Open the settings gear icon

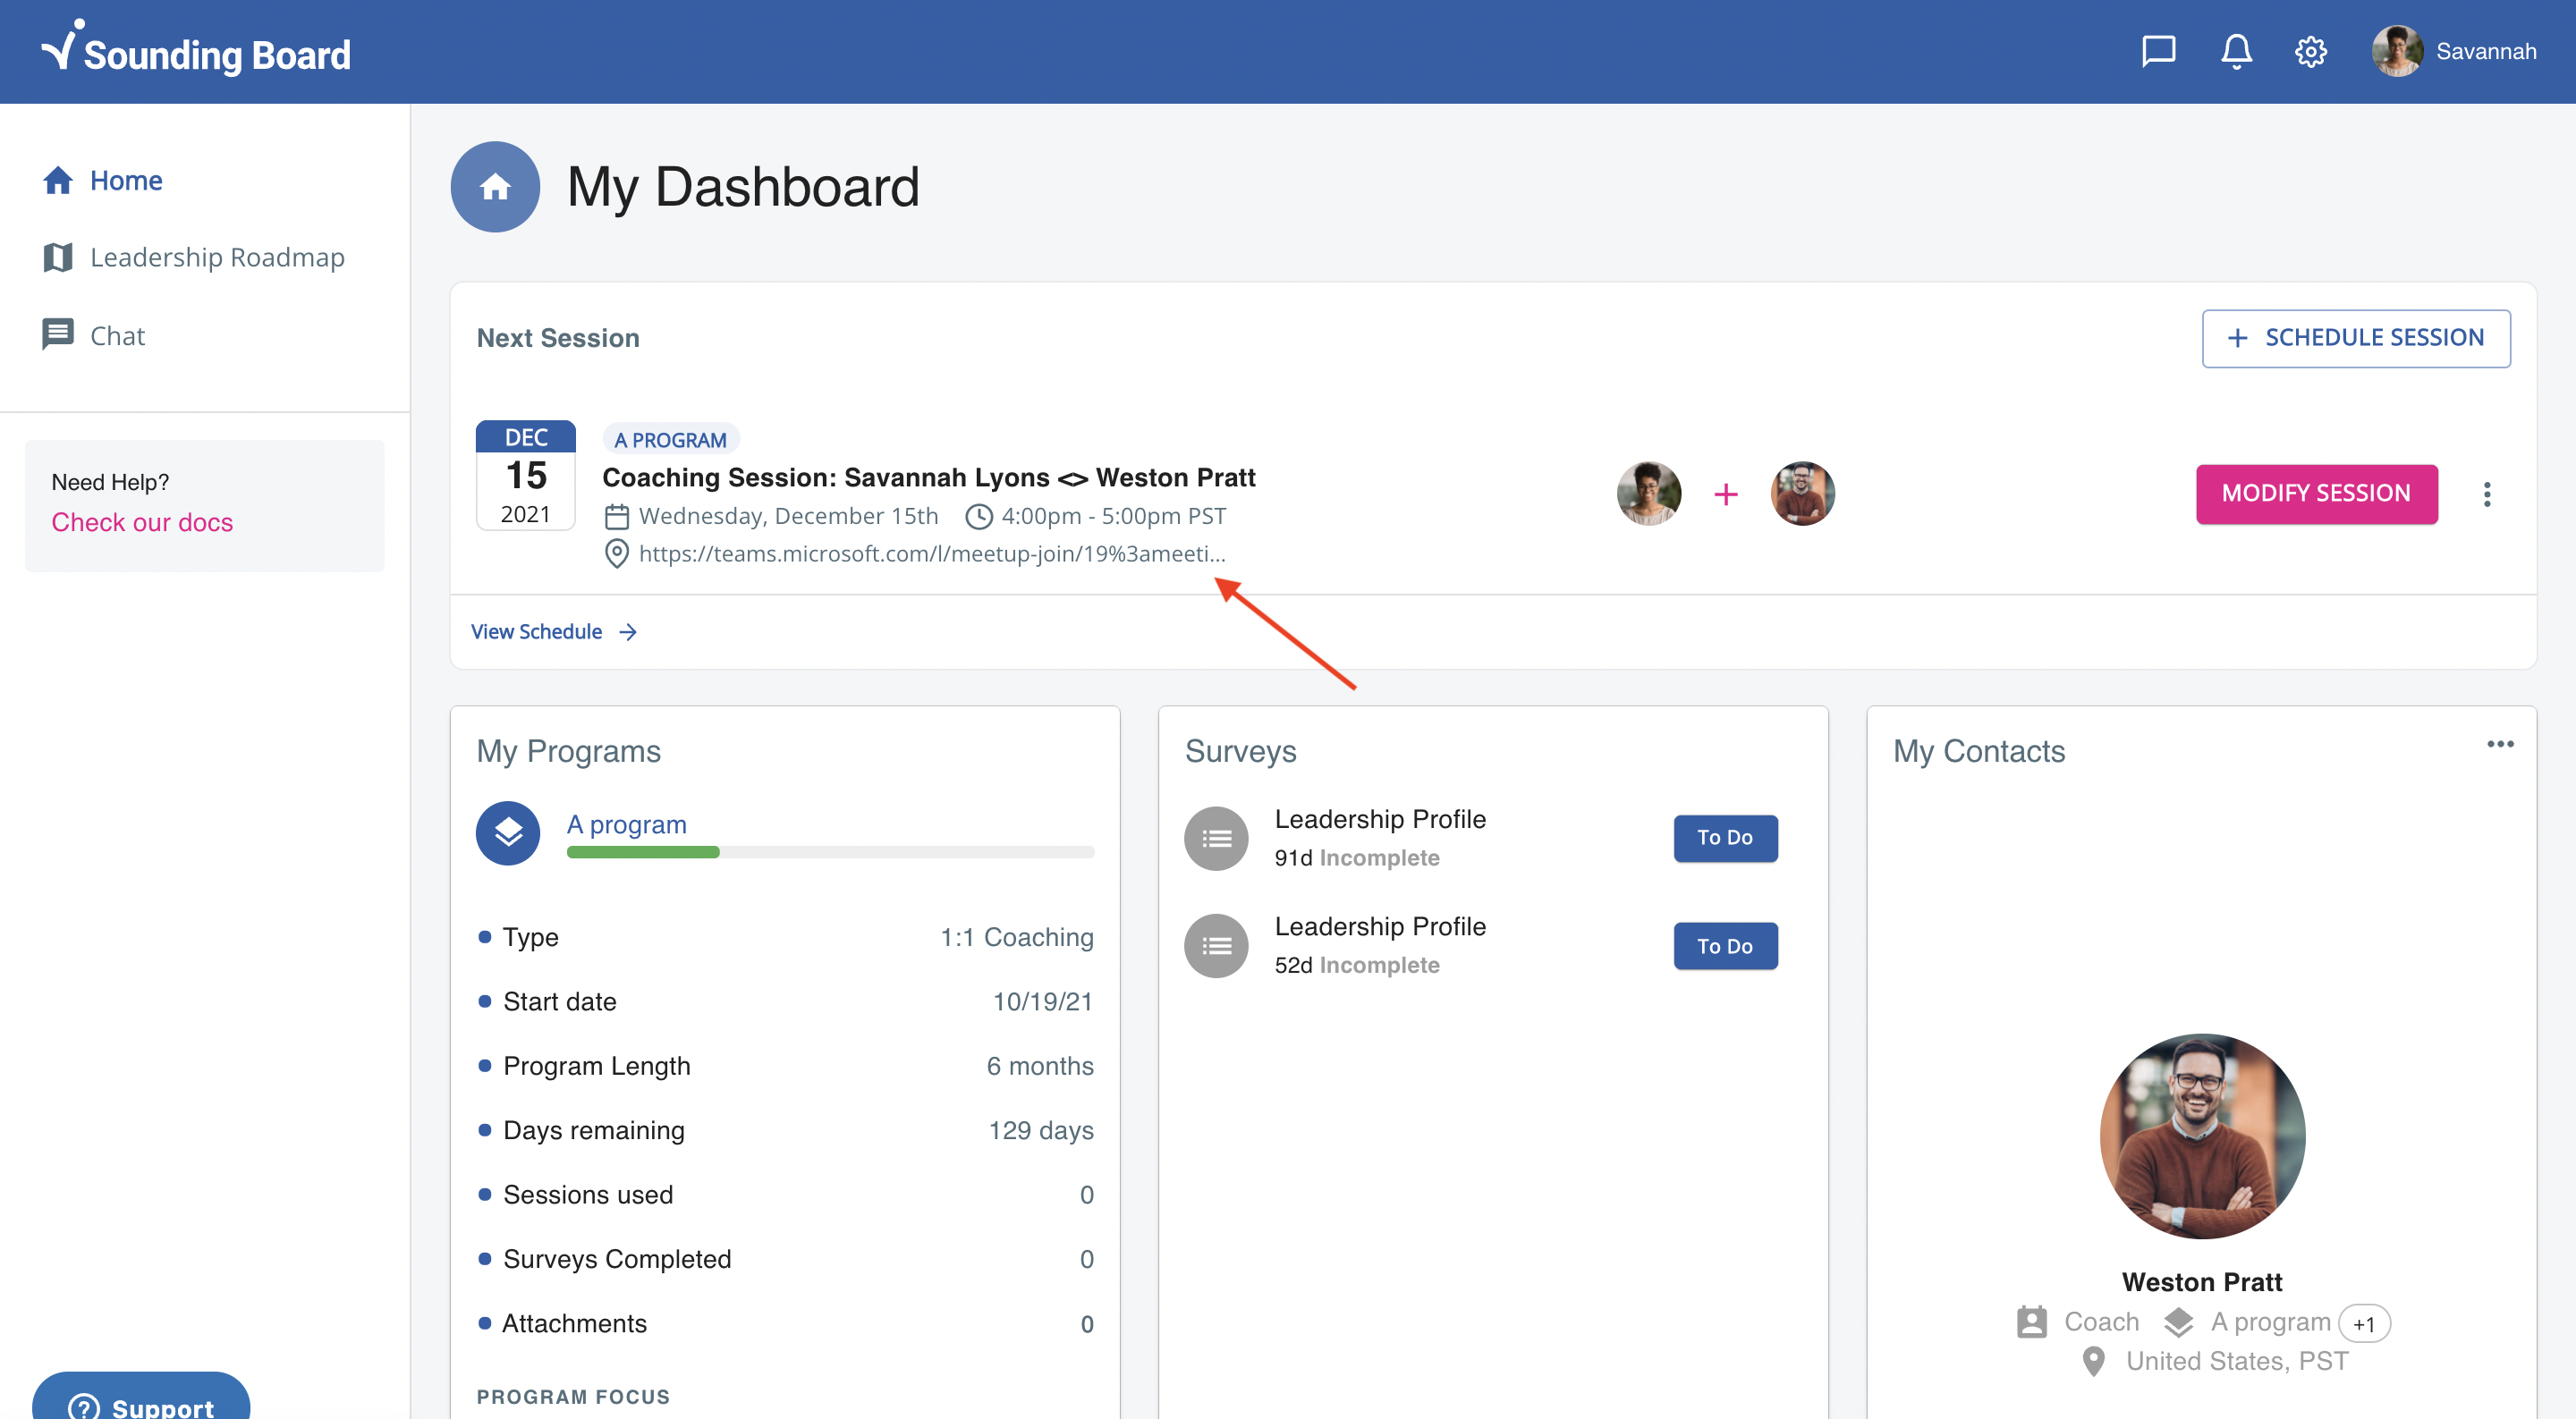point(2310,51)
